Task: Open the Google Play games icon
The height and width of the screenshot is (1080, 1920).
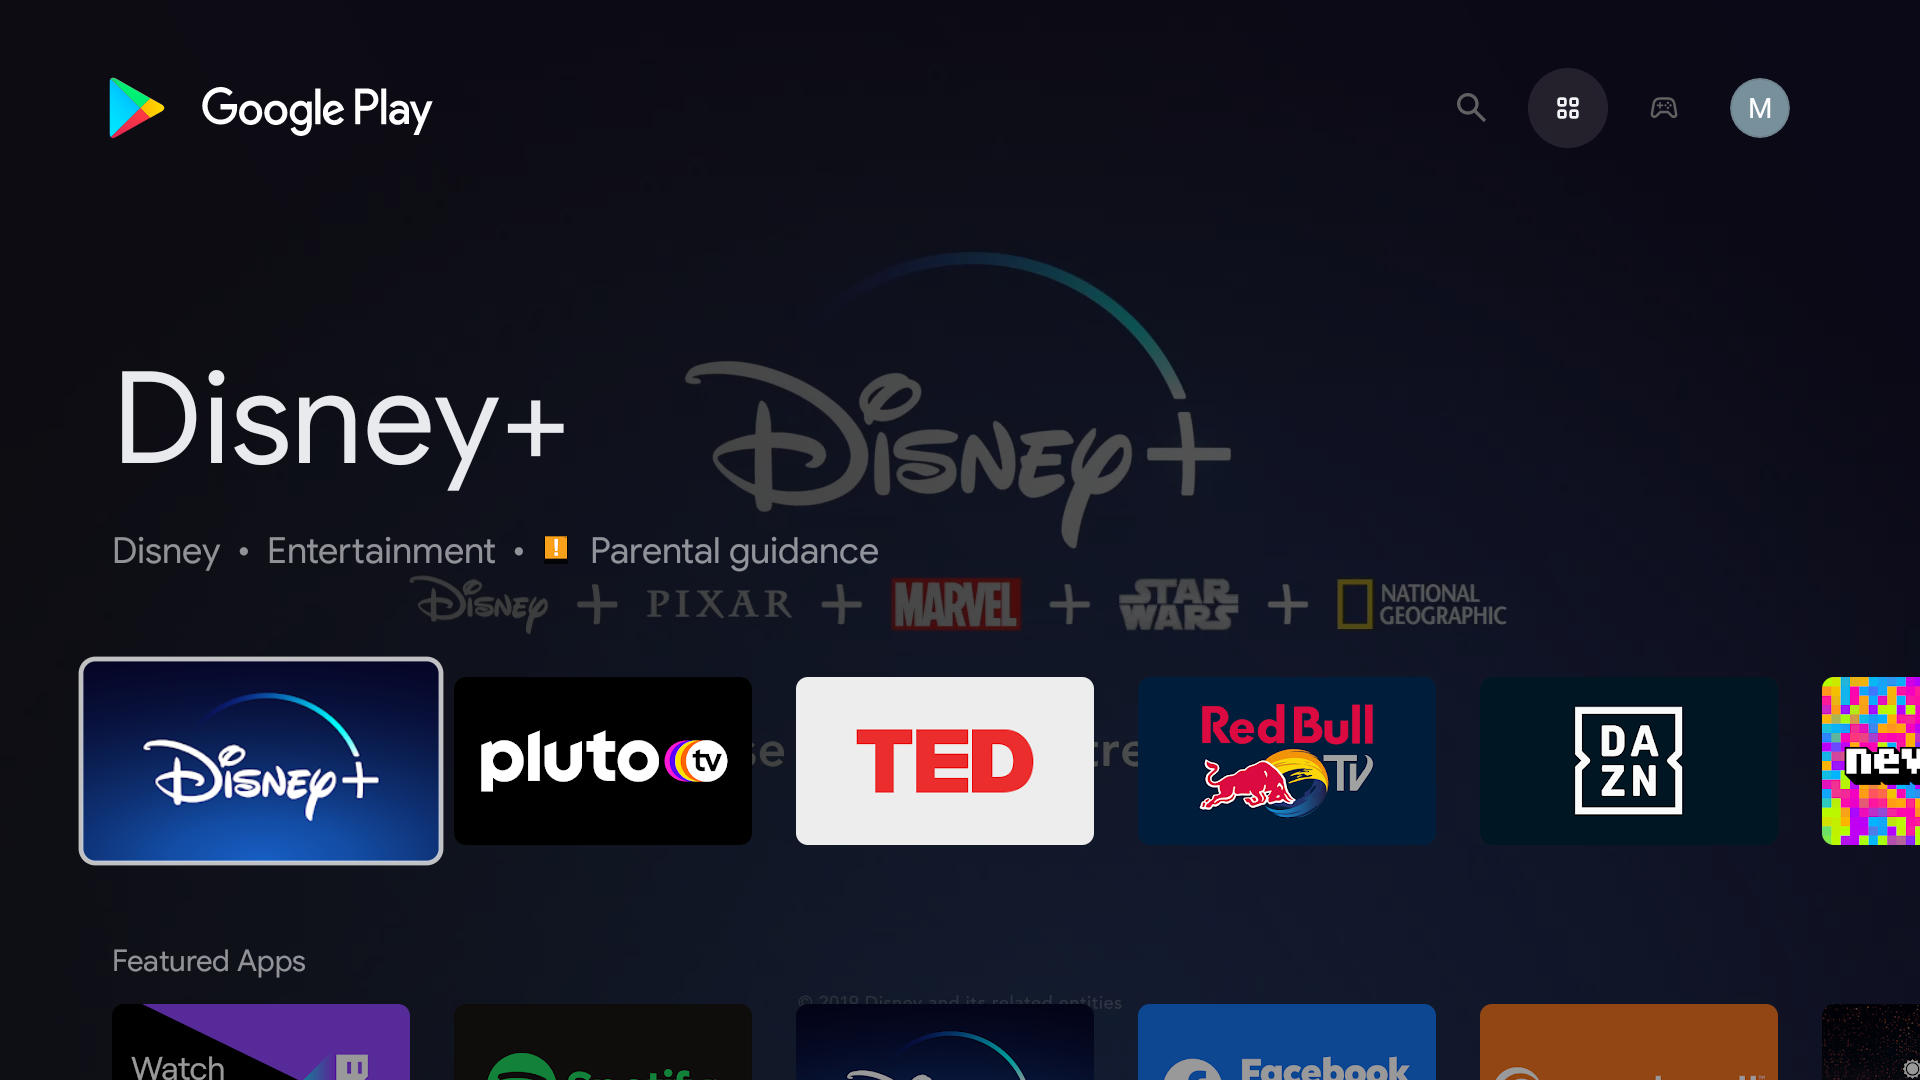Action: 1663,107
